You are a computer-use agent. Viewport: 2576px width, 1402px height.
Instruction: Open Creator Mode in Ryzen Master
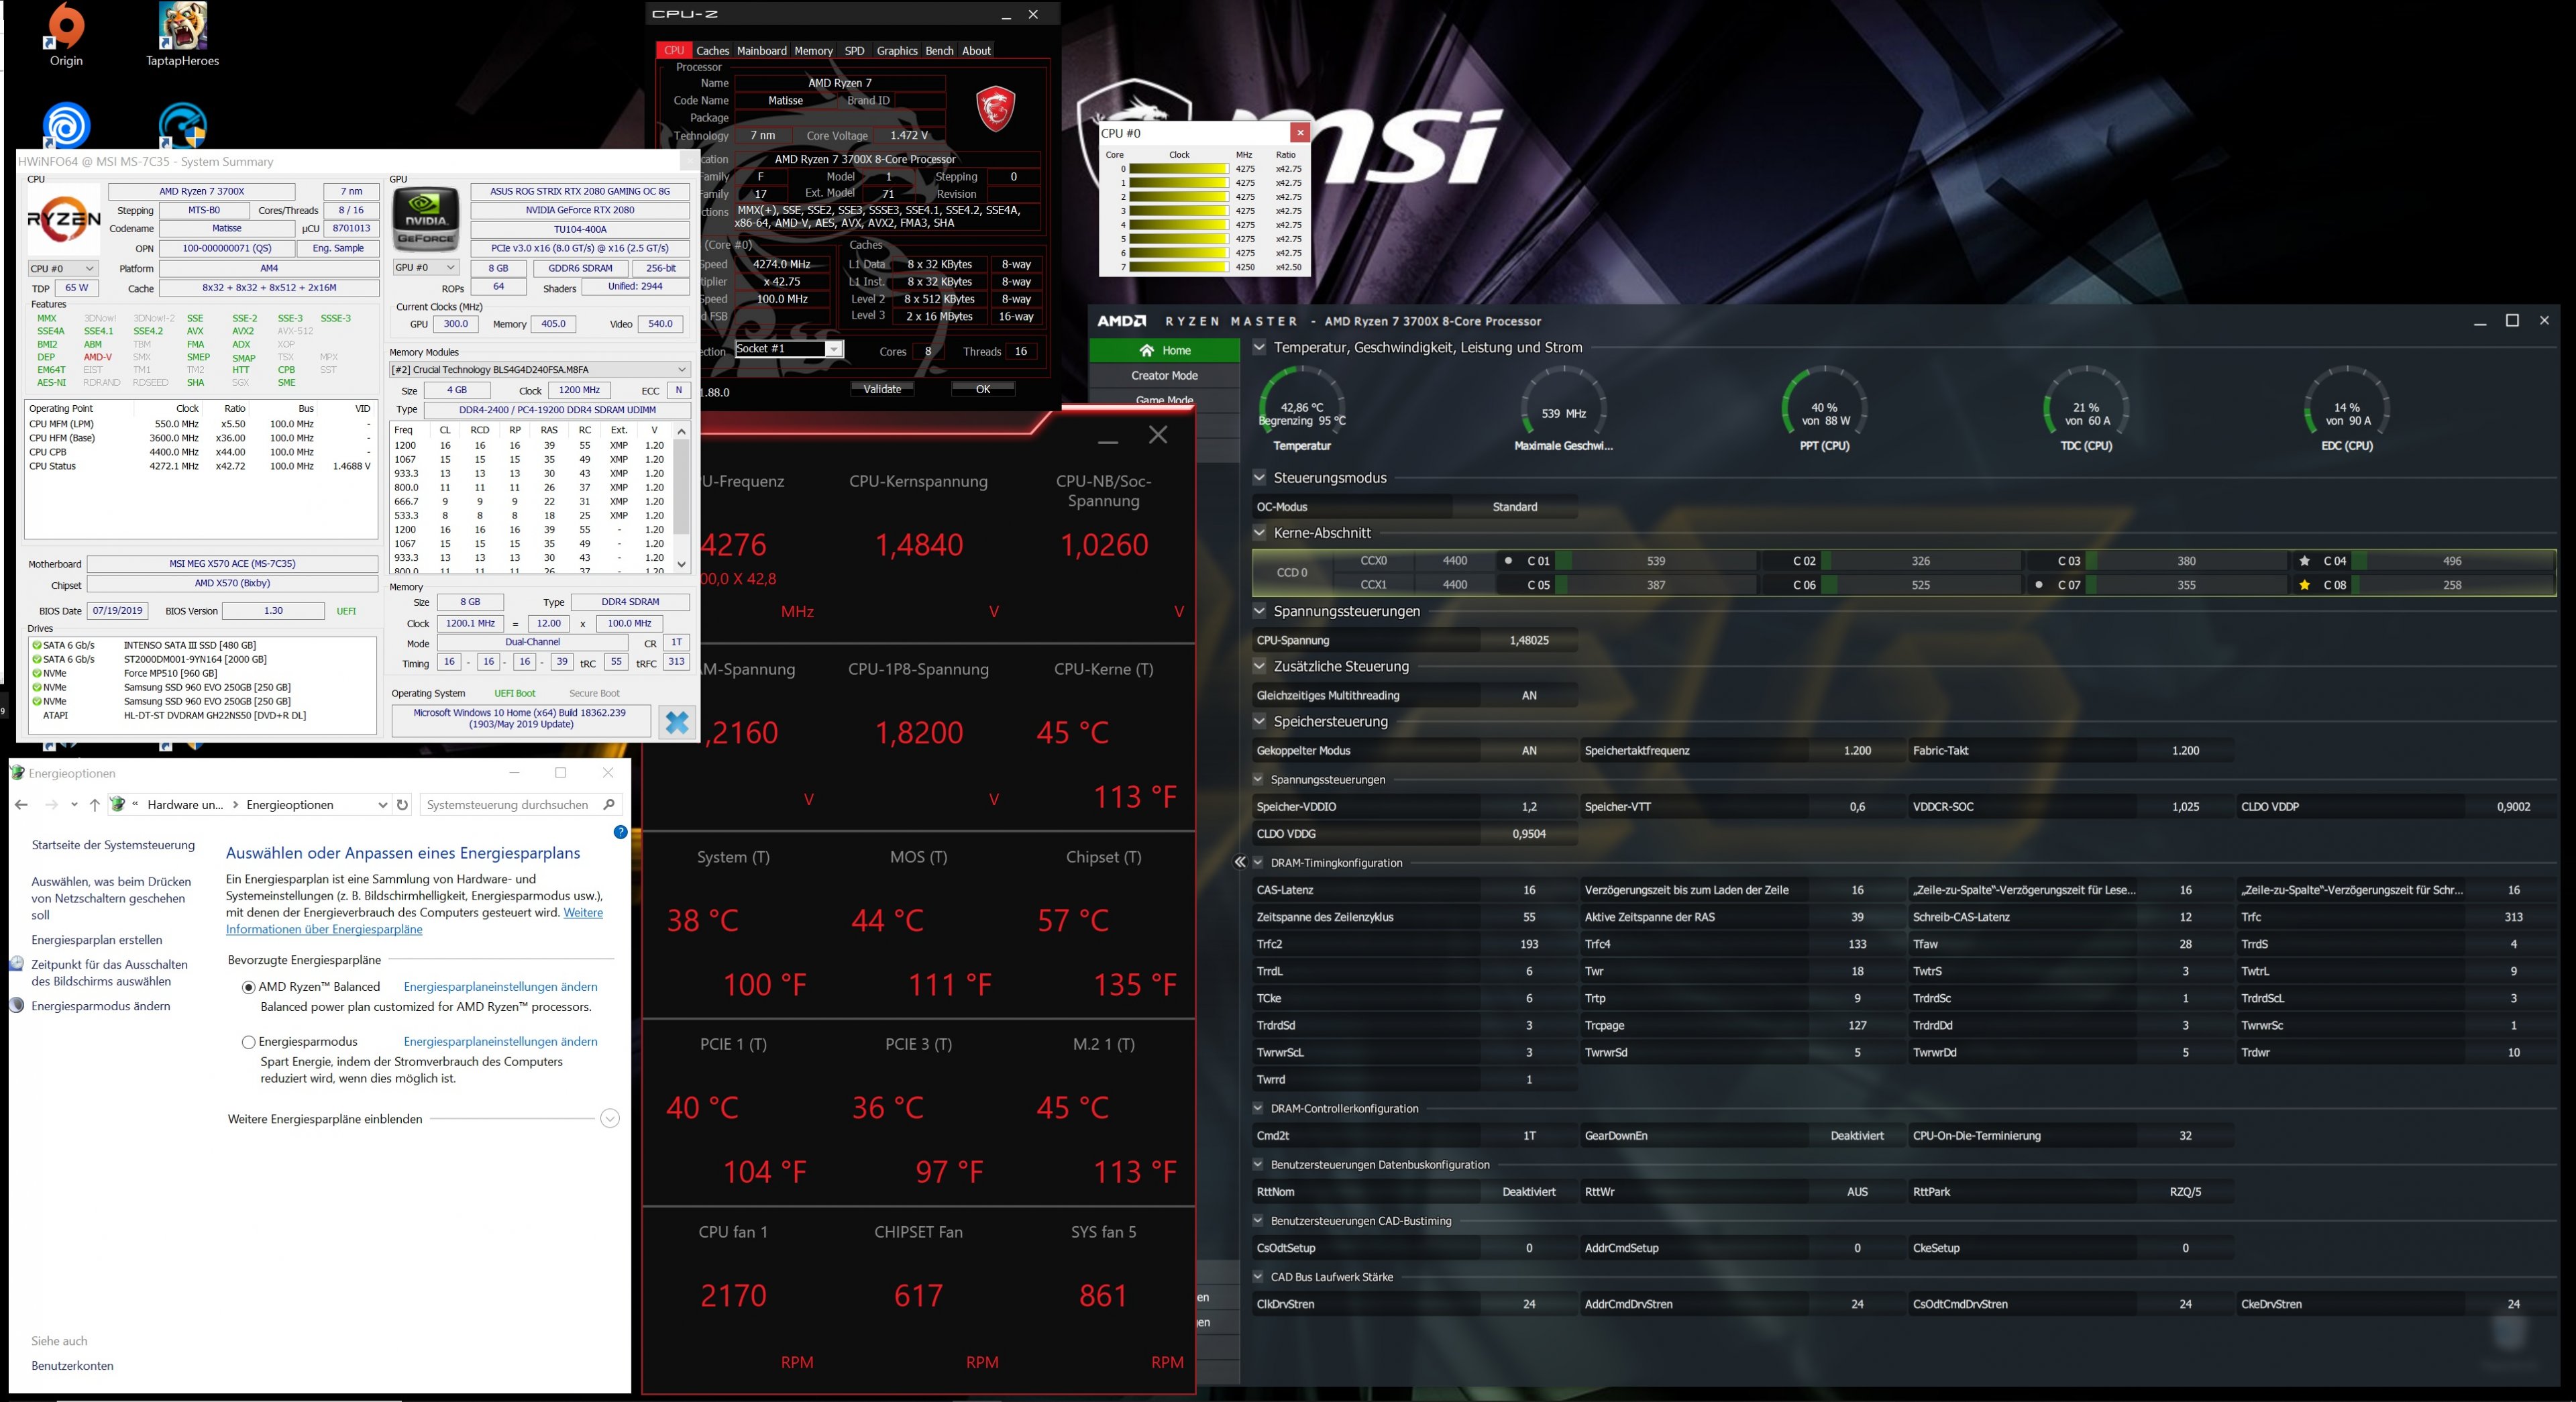click(x=1164, y=376)
